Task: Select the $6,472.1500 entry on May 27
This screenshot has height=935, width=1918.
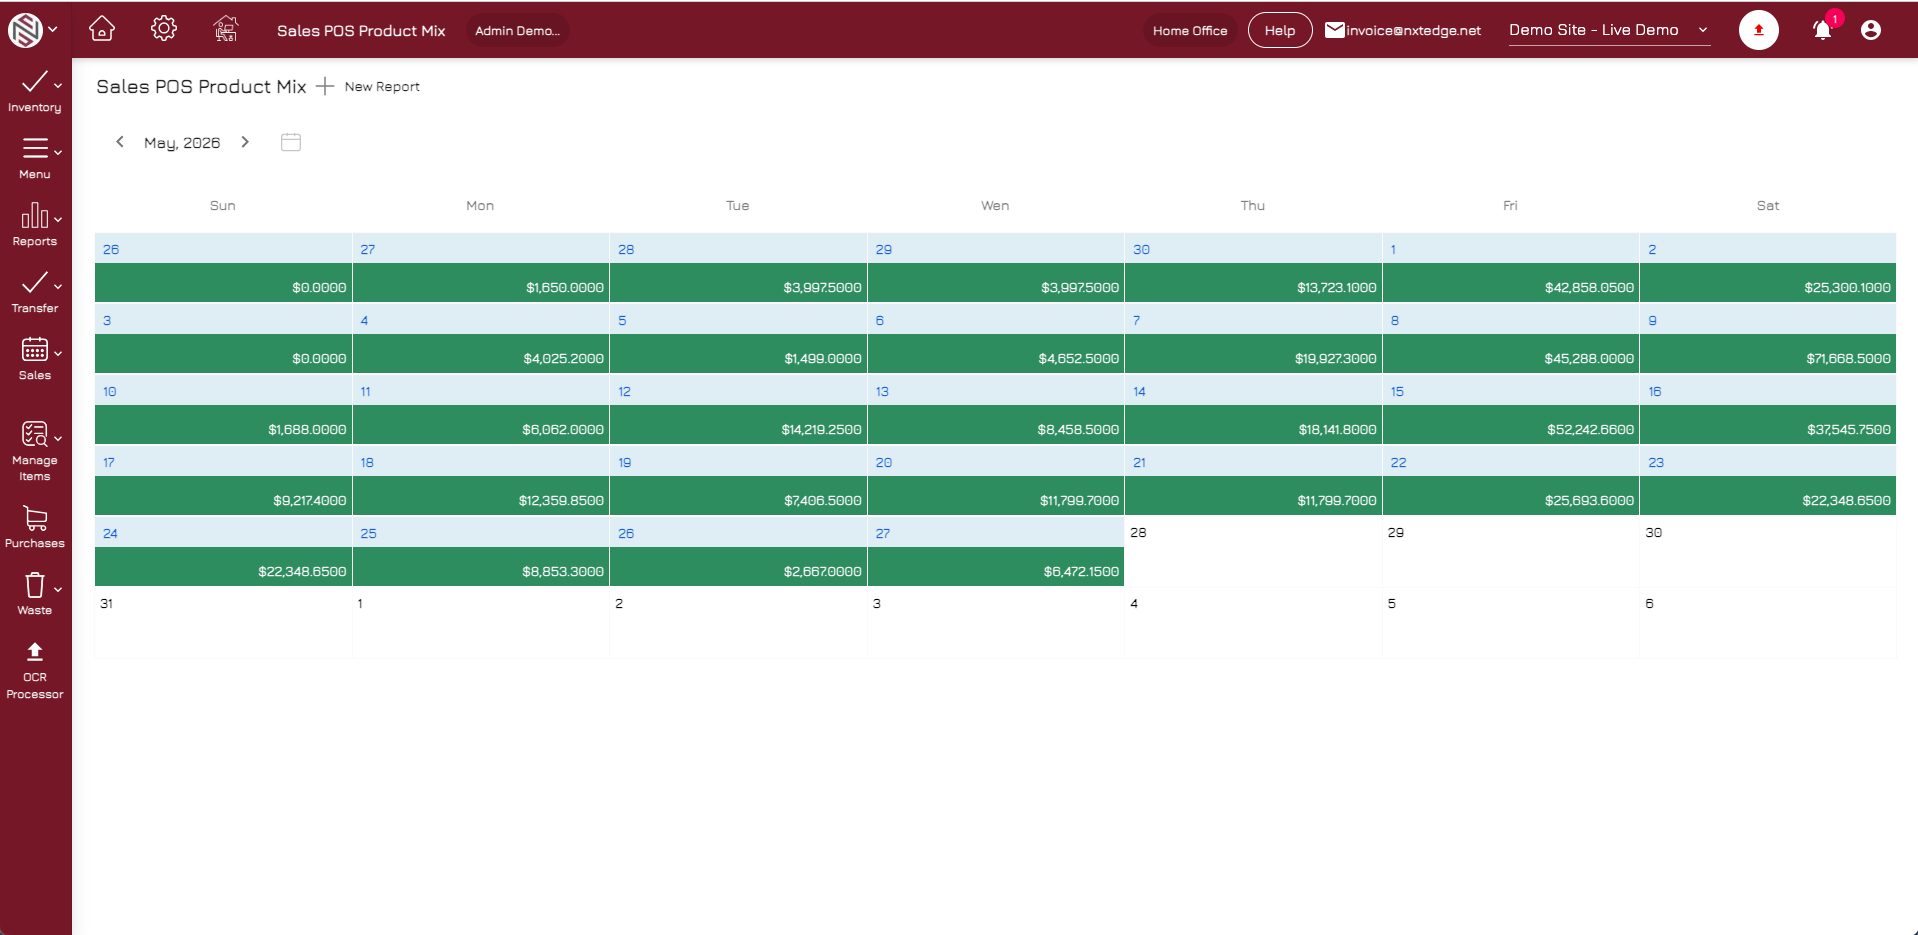Action: tap(996, 566)
